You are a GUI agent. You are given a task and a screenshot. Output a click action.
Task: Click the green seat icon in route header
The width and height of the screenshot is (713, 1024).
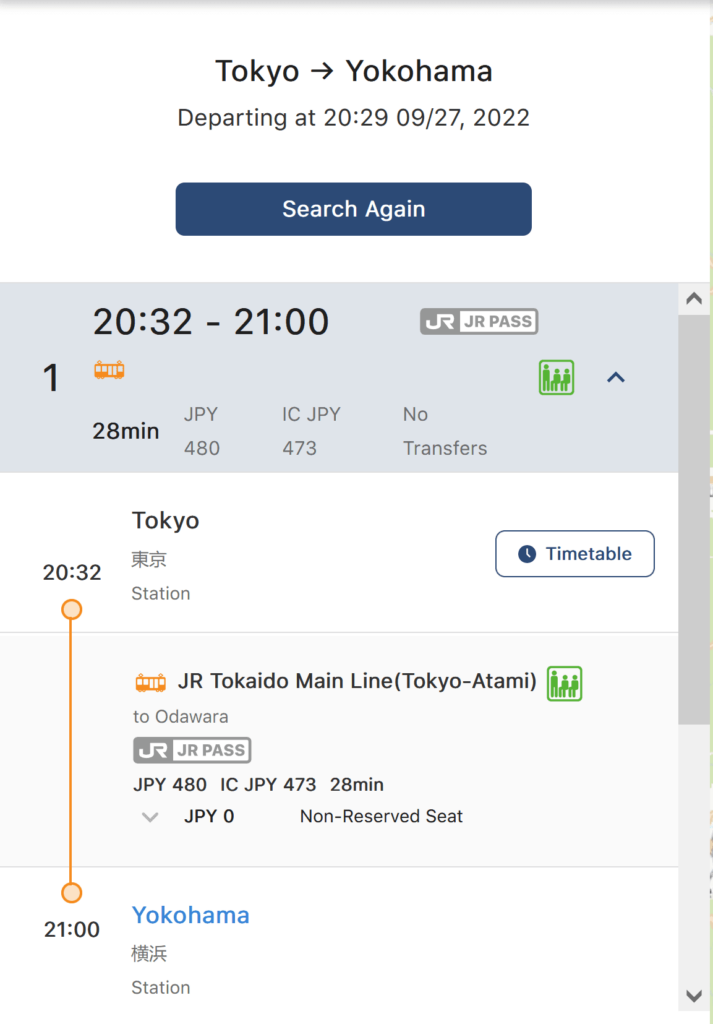click(x=556, y=378)
